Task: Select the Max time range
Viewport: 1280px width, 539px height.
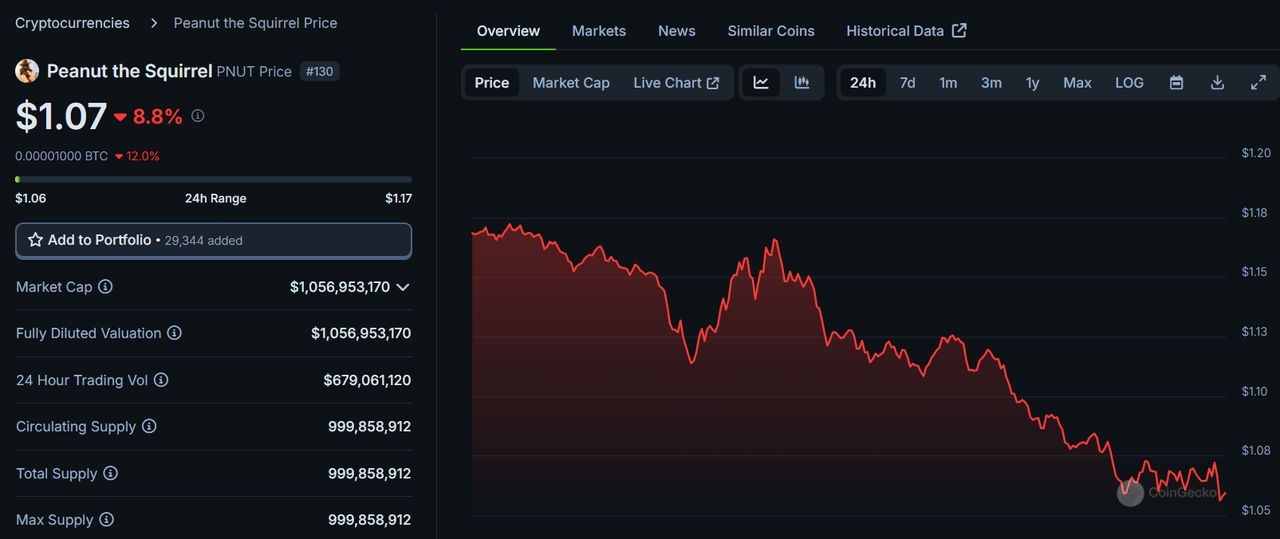Action: point(1077,83)
